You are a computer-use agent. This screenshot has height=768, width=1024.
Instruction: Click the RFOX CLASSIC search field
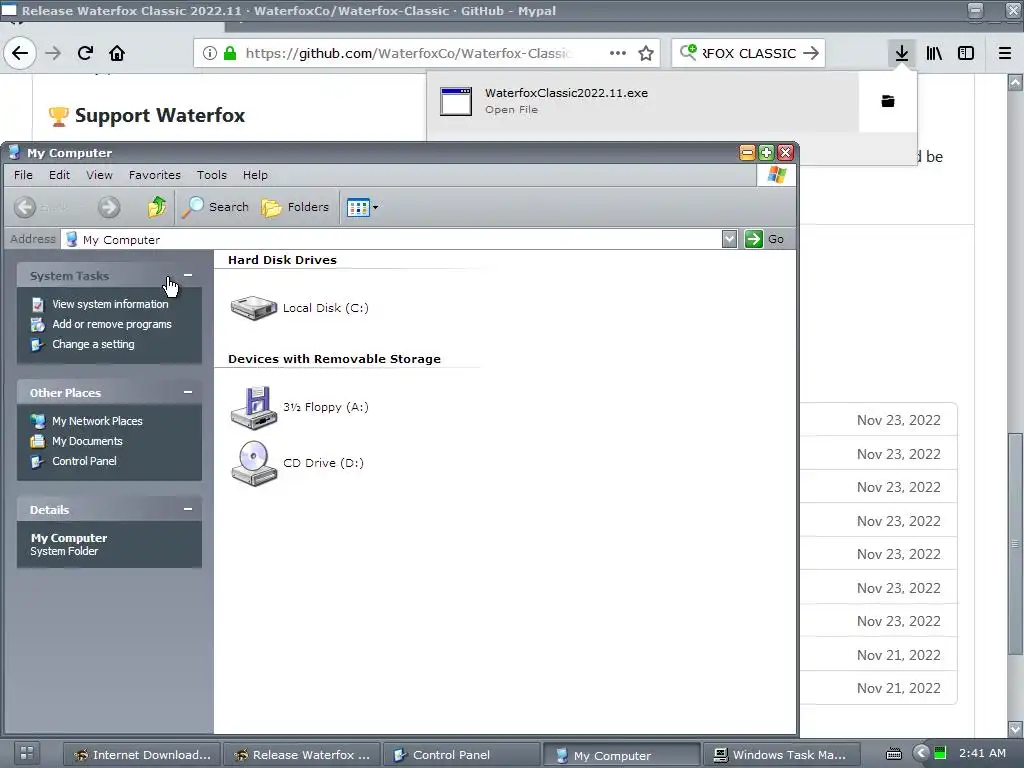[x=750, y=53]
